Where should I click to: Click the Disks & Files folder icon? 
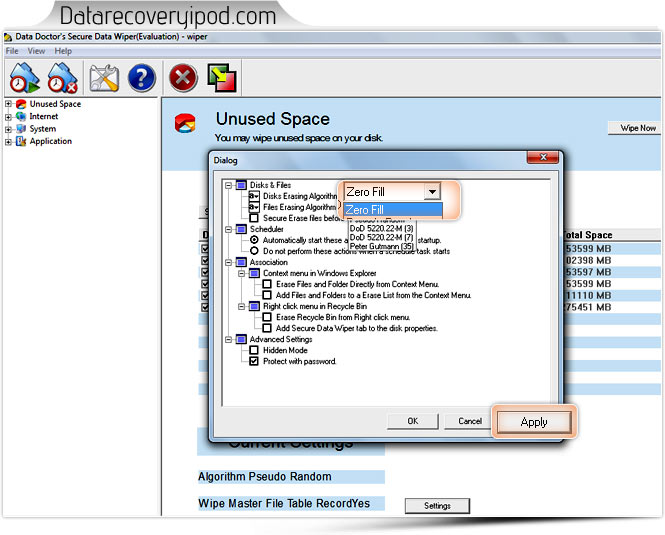[241, 185]
